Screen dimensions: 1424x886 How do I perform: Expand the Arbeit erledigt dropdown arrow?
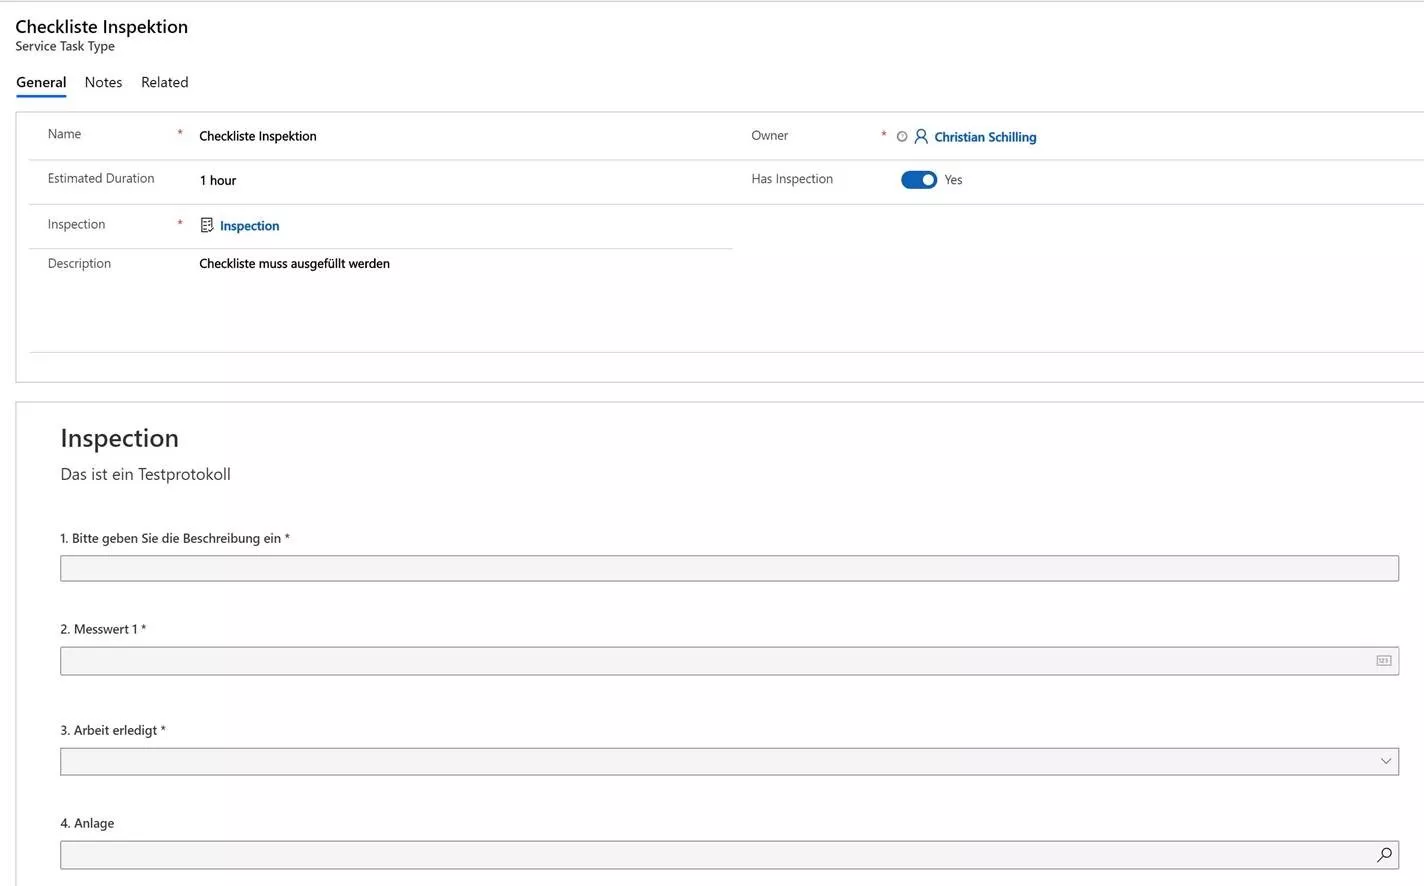tap(1385, 761)
